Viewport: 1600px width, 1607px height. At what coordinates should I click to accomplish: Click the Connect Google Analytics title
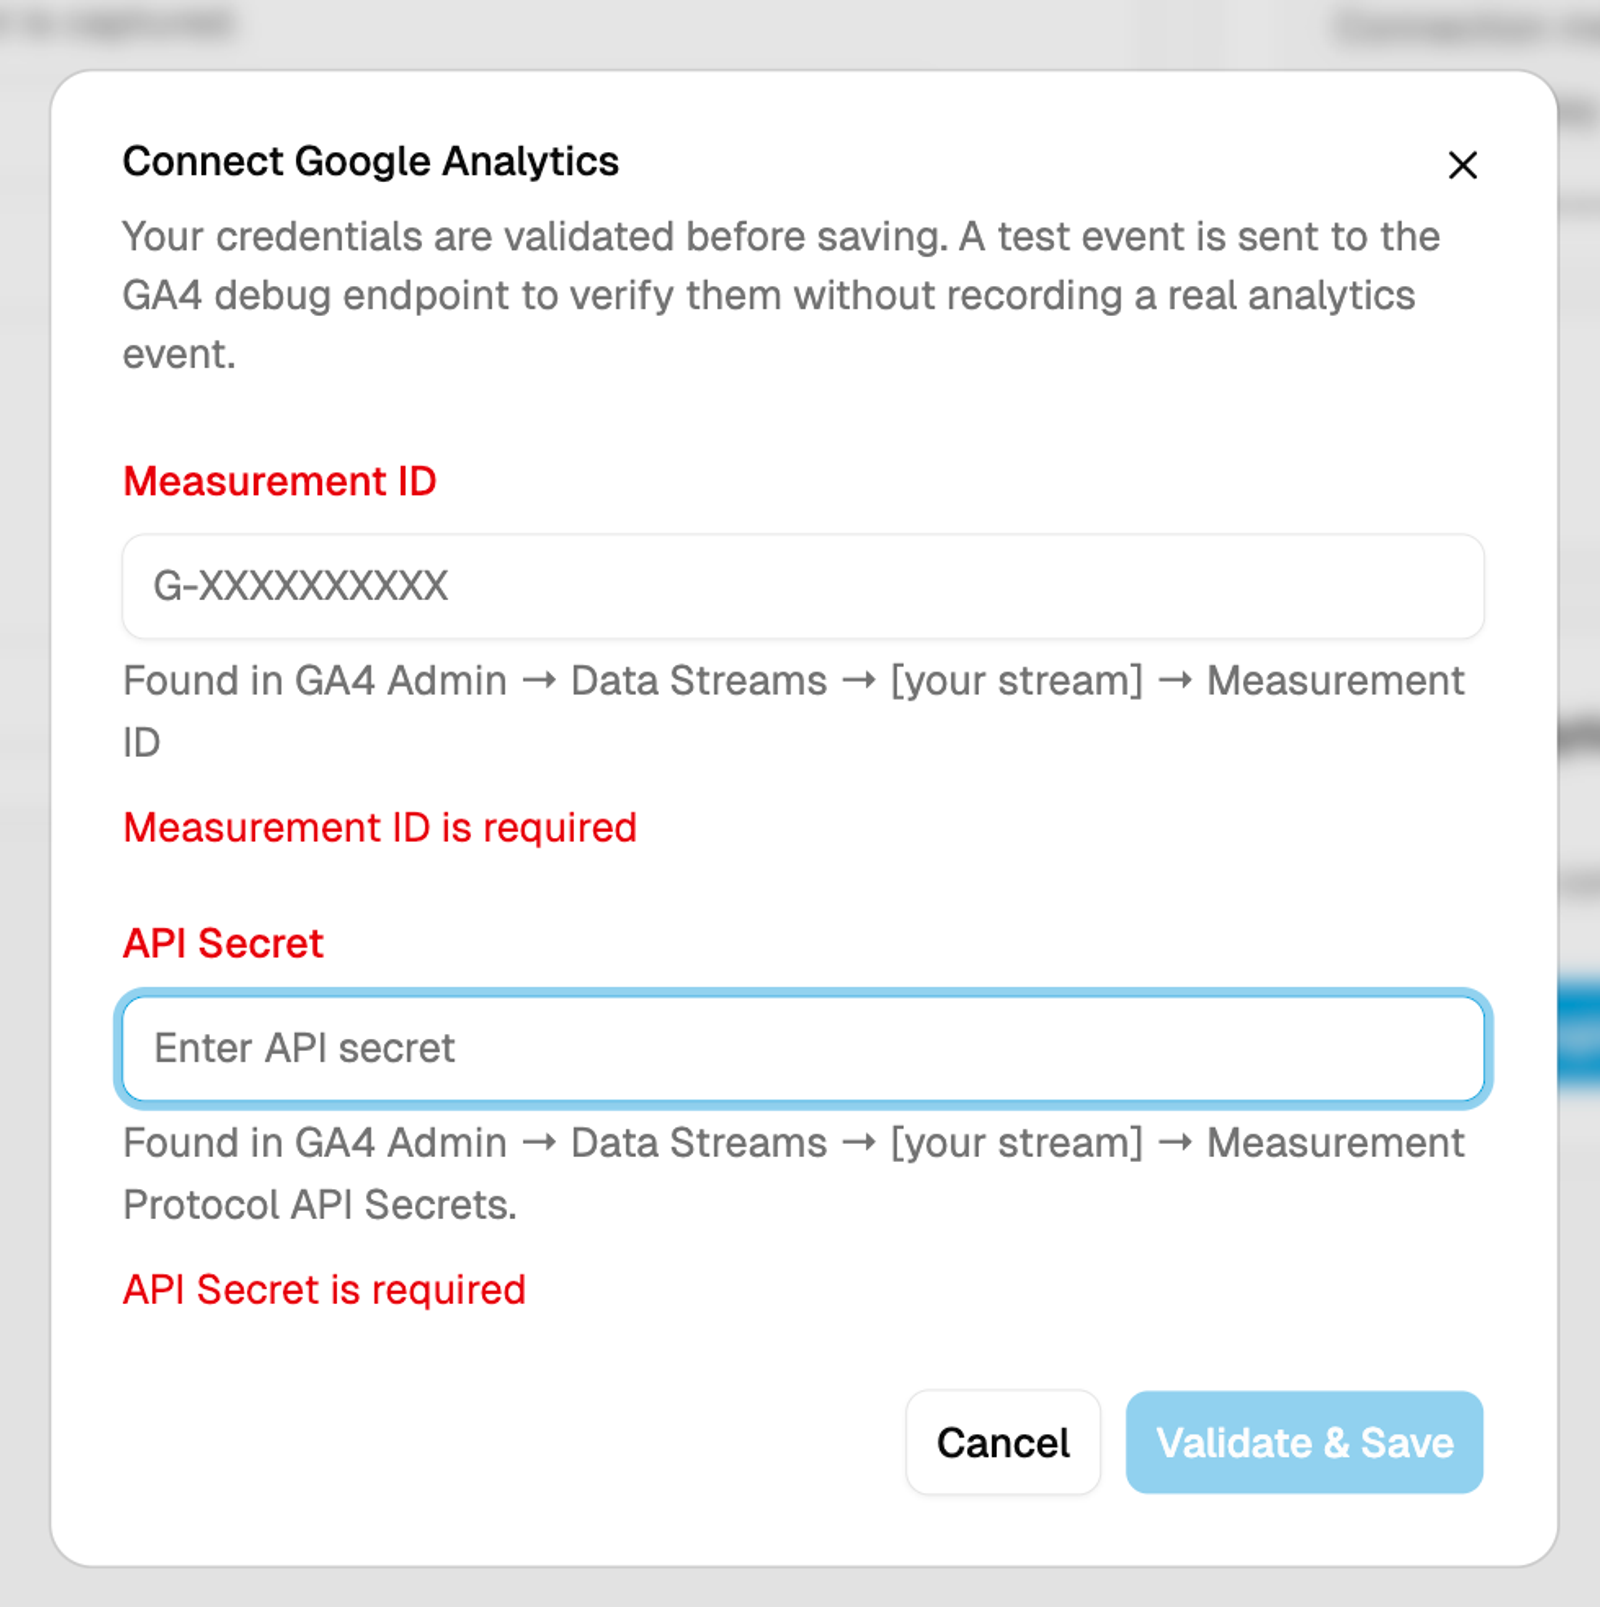tap(371, 161)
